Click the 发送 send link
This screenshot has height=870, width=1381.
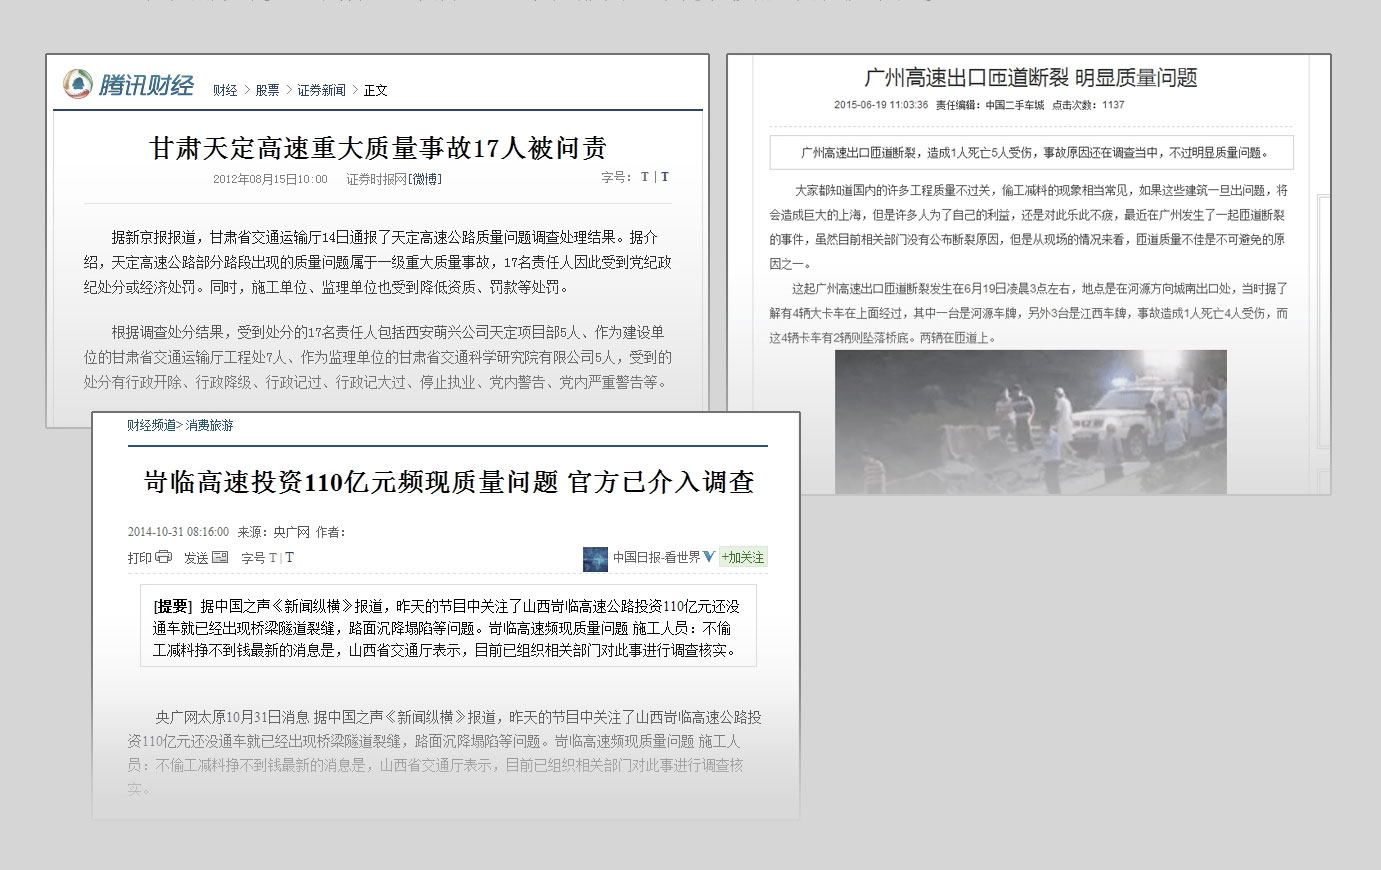point(196,558)
